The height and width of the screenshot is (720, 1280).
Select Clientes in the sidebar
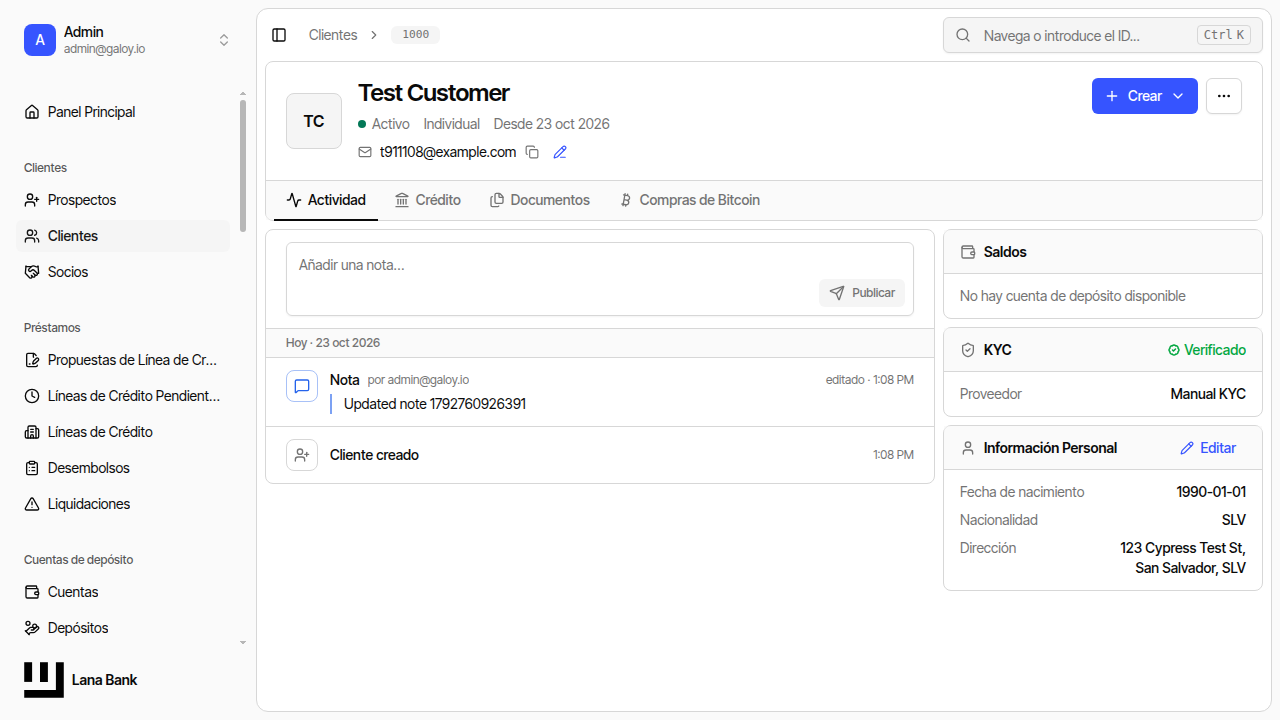coord(124,236)
